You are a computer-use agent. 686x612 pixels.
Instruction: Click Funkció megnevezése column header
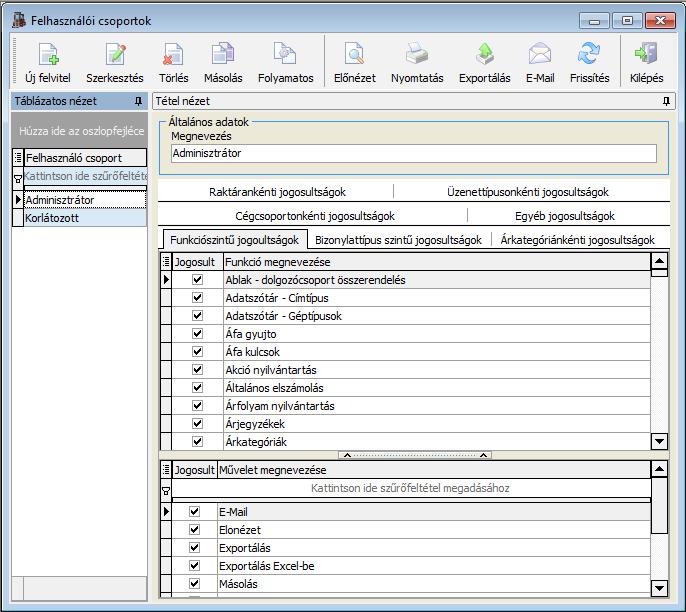pos(437,262)
